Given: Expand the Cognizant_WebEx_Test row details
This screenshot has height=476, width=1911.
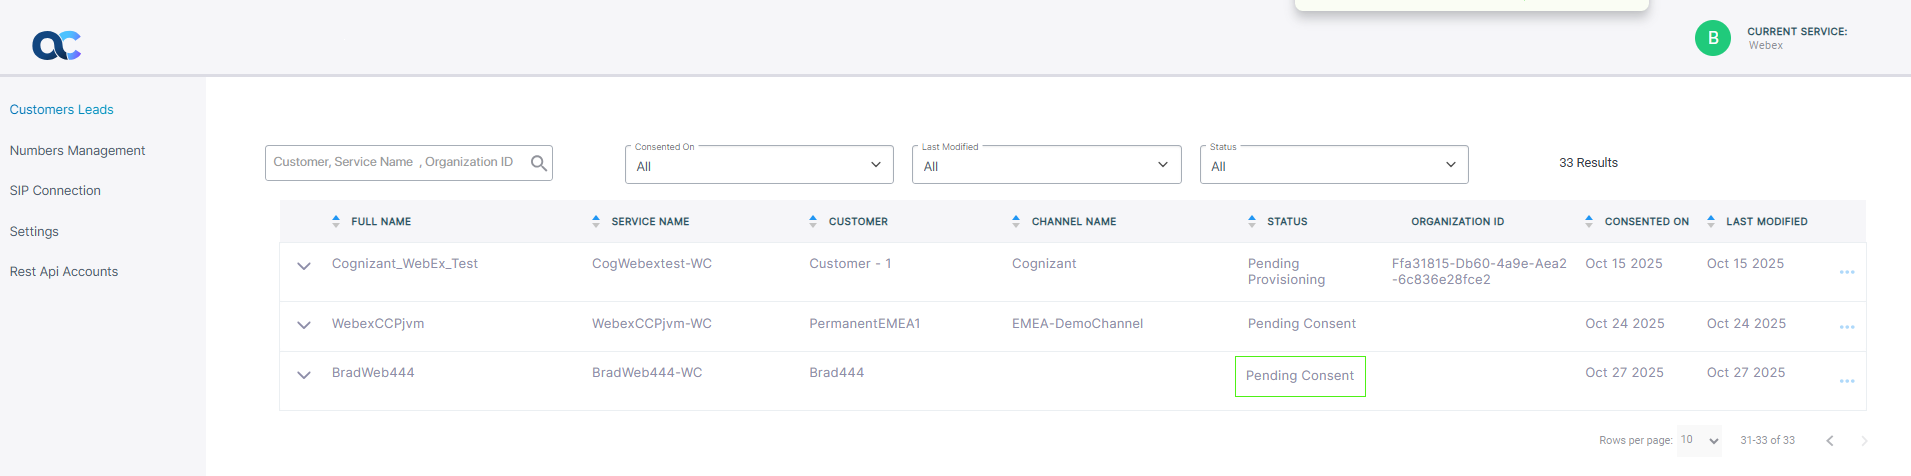Looking at the screenshot, I should click(304, 266).
